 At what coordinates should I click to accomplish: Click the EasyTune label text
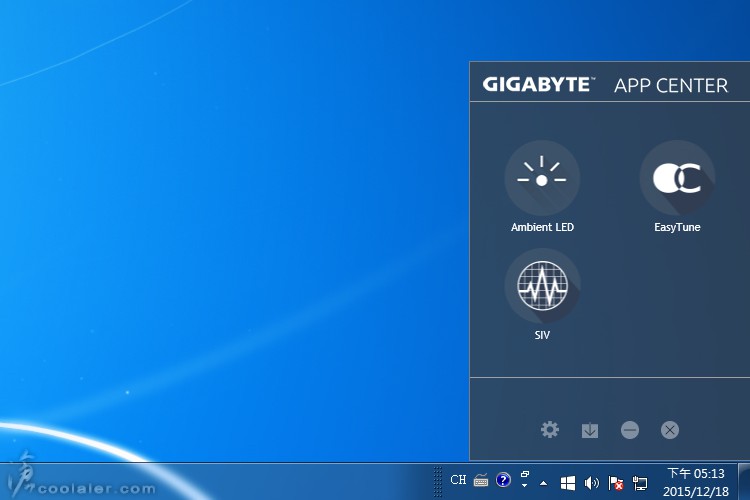(677, 227)
